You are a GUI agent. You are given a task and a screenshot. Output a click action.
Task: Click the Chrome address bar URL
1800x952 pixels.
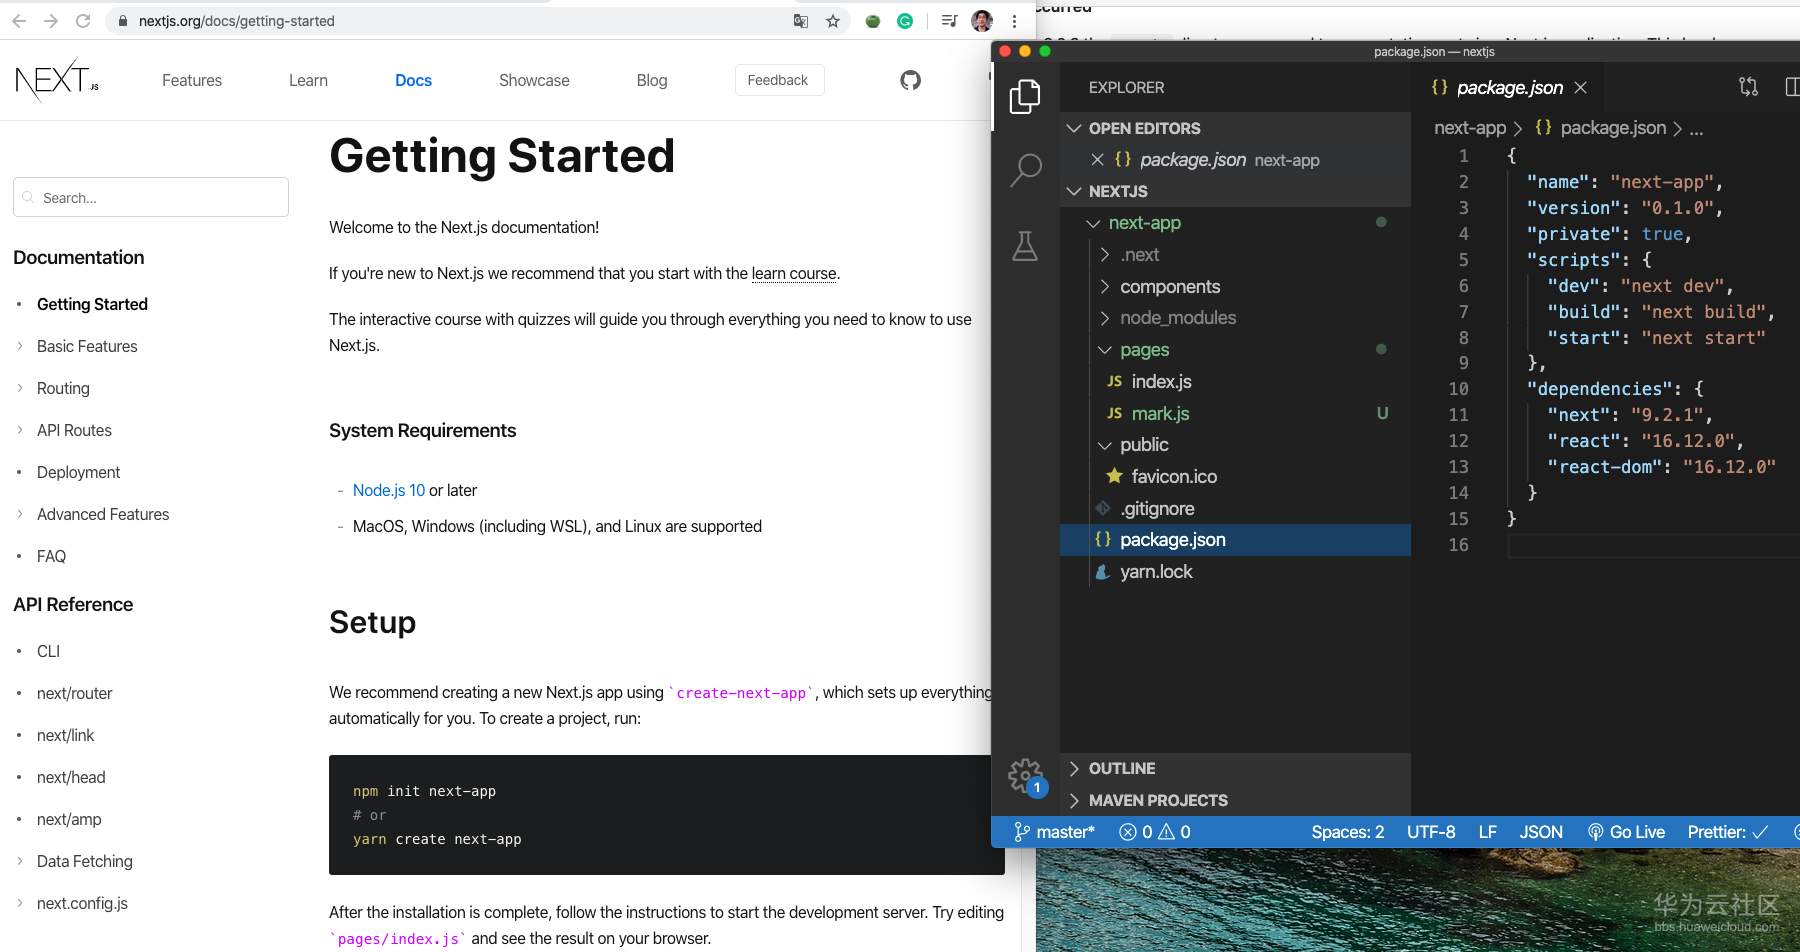click(x=237, y=21)
